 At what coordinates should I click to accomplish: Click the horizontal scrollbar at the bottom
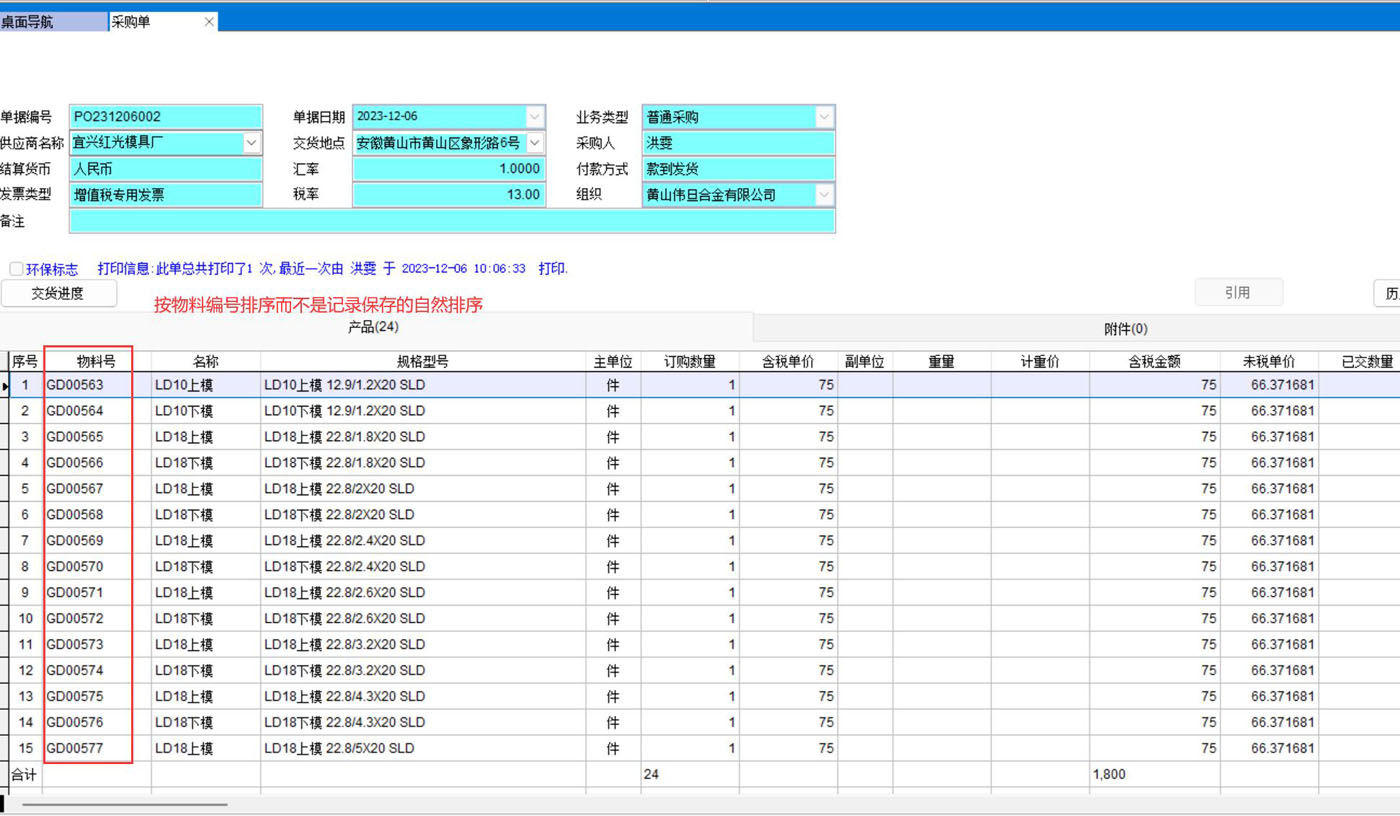click(x=125, y=804)
